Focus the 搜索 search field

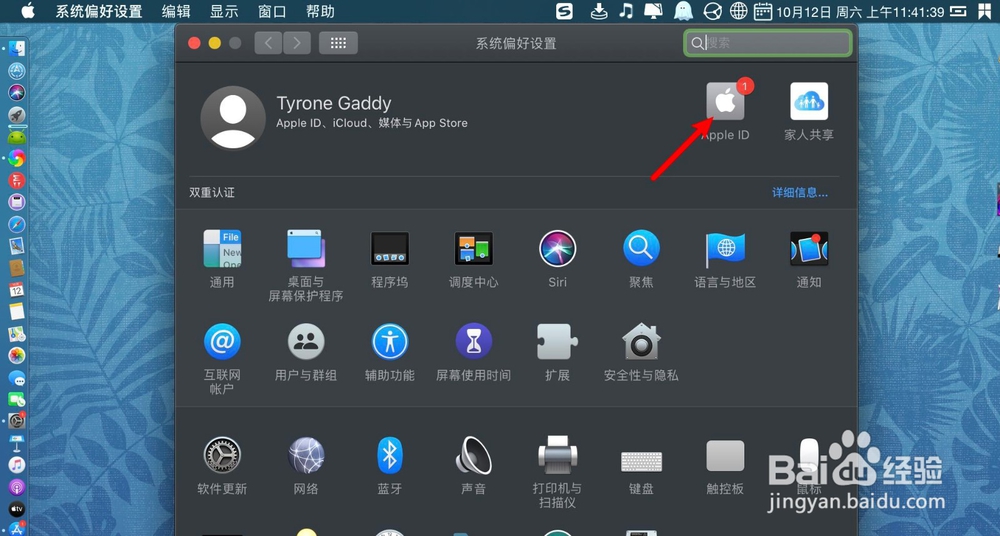pyautogui.click(x=768, y=43)
